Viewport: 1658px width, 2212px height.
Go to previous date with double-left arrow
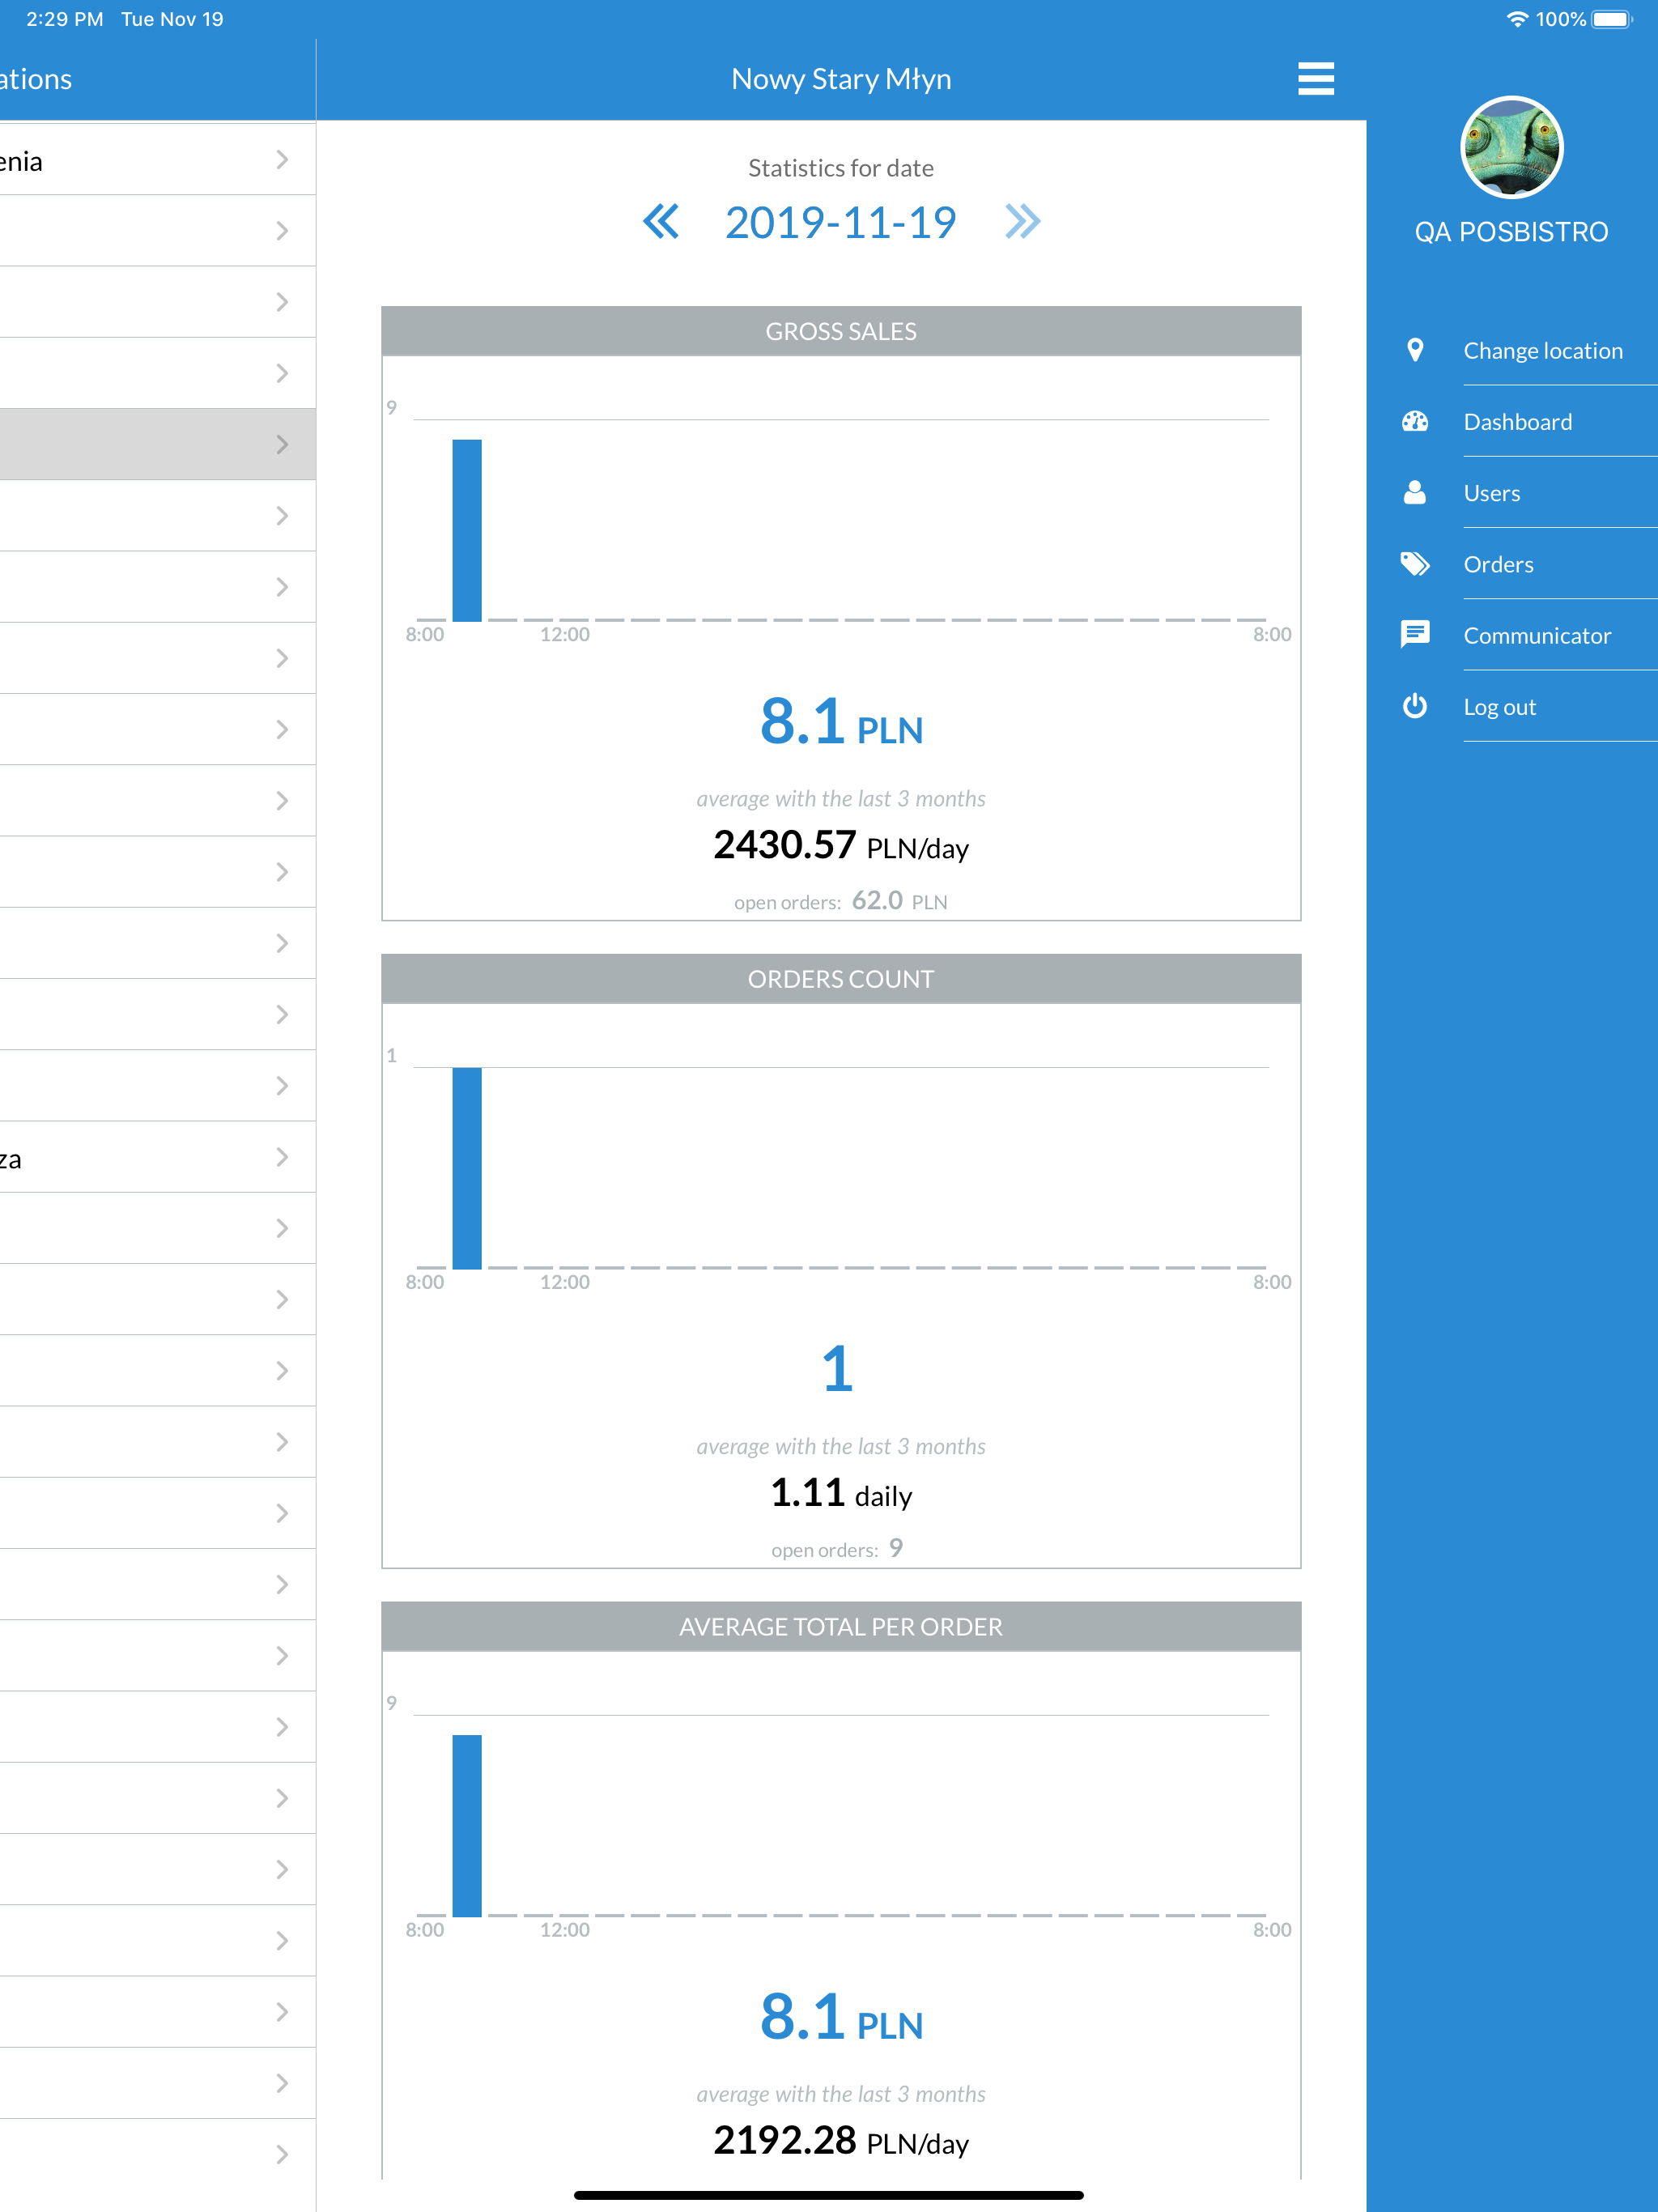coord(660,221)
